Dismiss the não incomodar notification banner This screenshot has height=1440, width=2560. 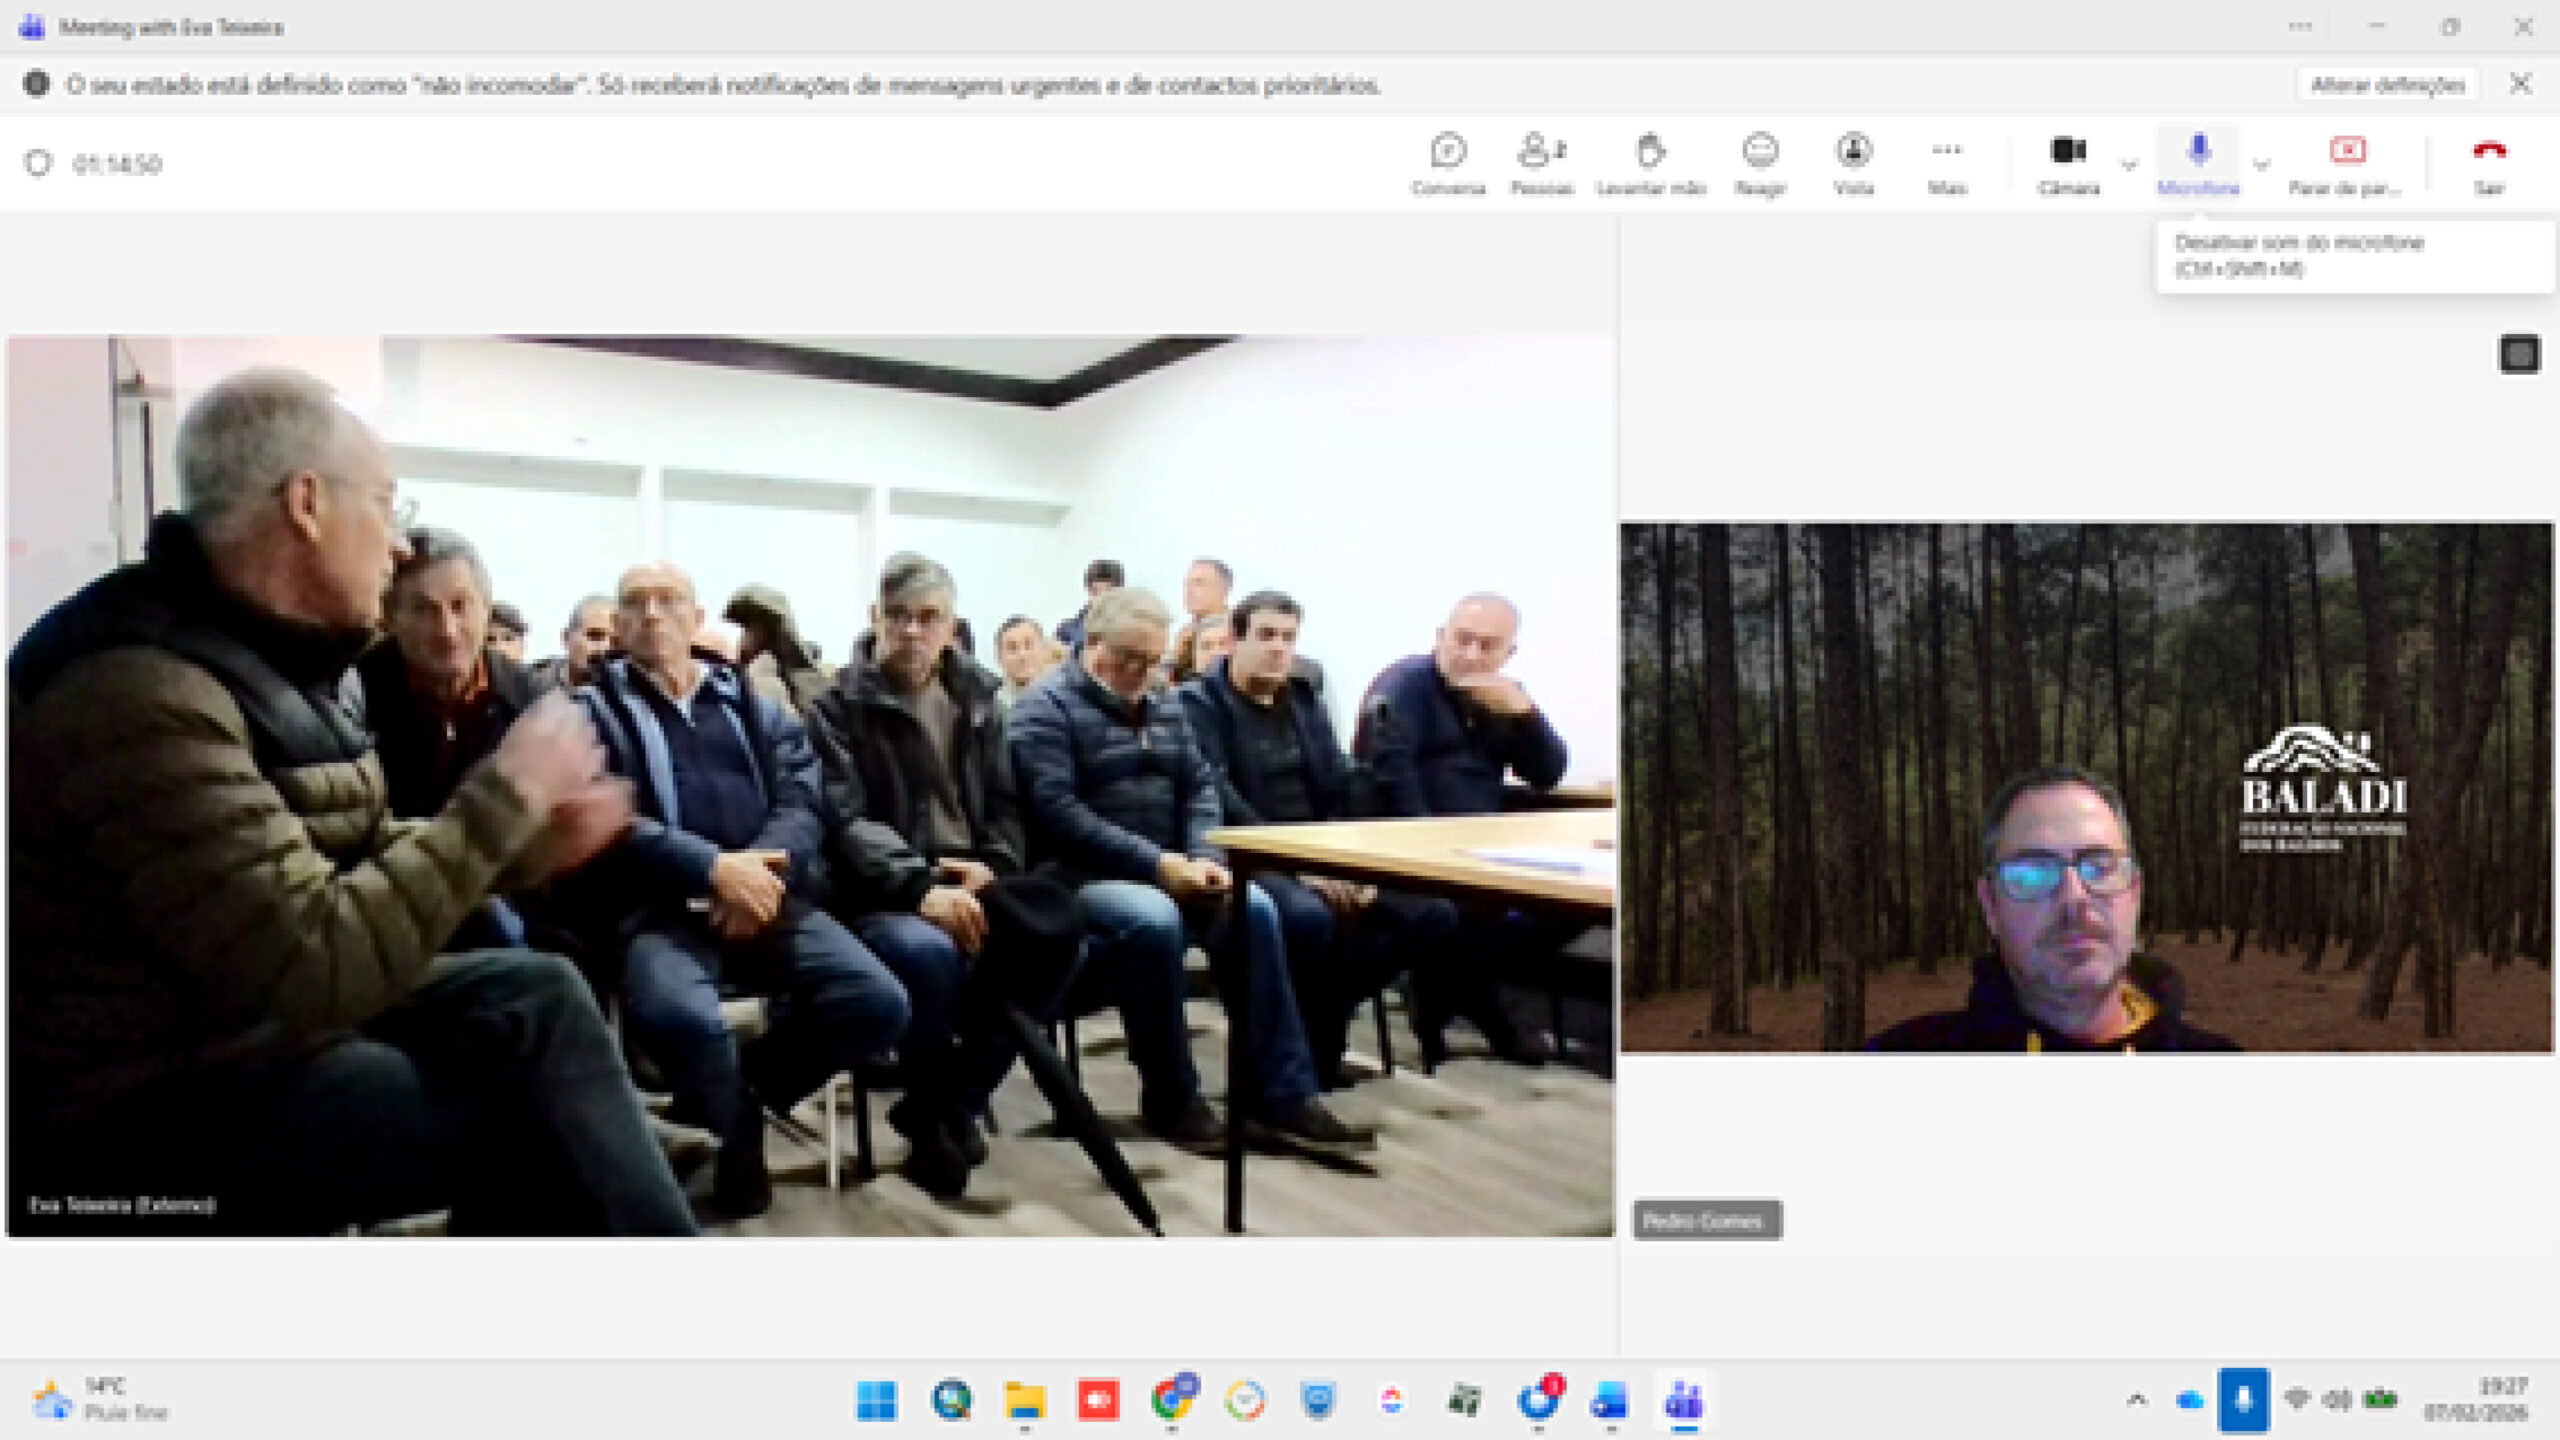[x=2521, y=84]
